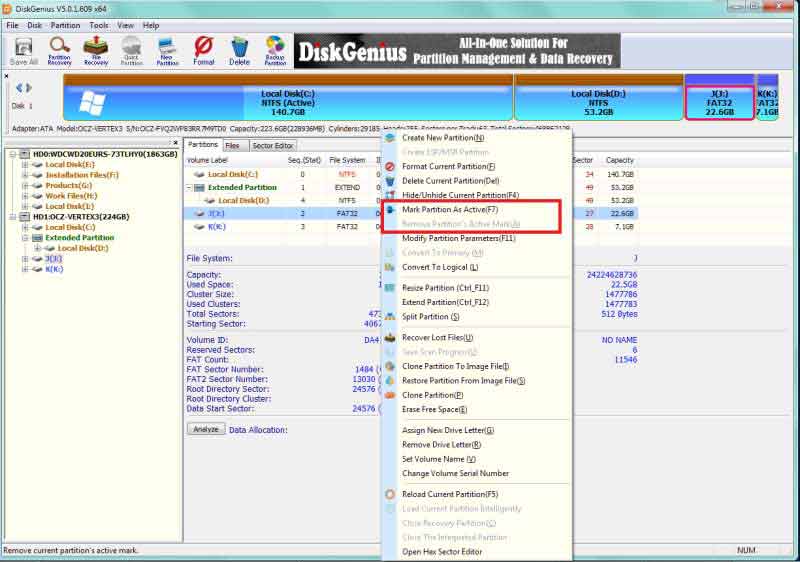
Task: Click the Analyze button
Action: 206,429
